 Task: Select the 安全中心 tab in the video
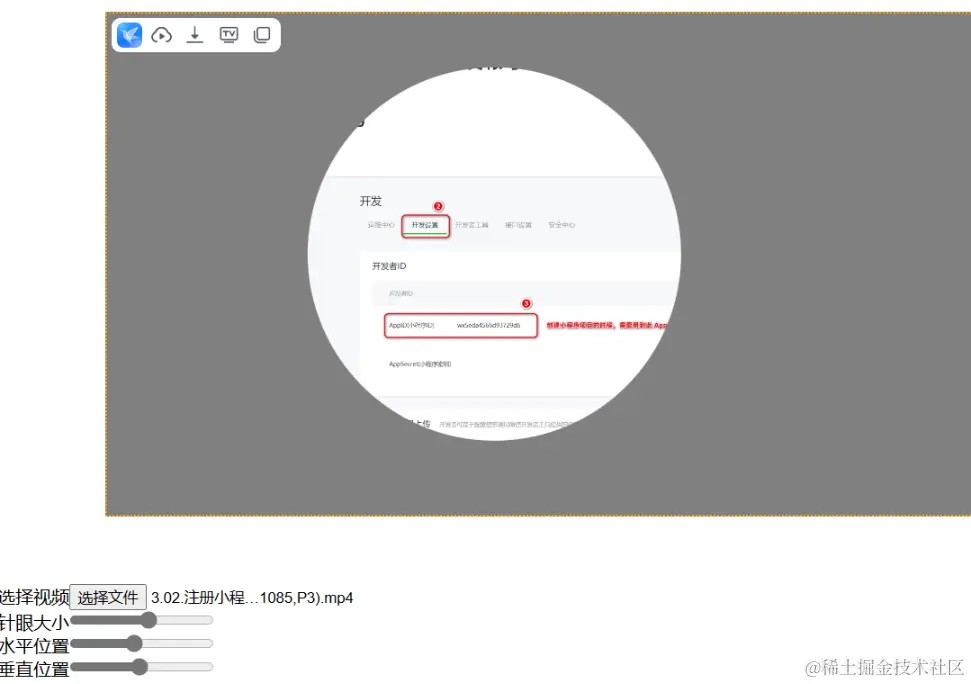click(562, 225)
